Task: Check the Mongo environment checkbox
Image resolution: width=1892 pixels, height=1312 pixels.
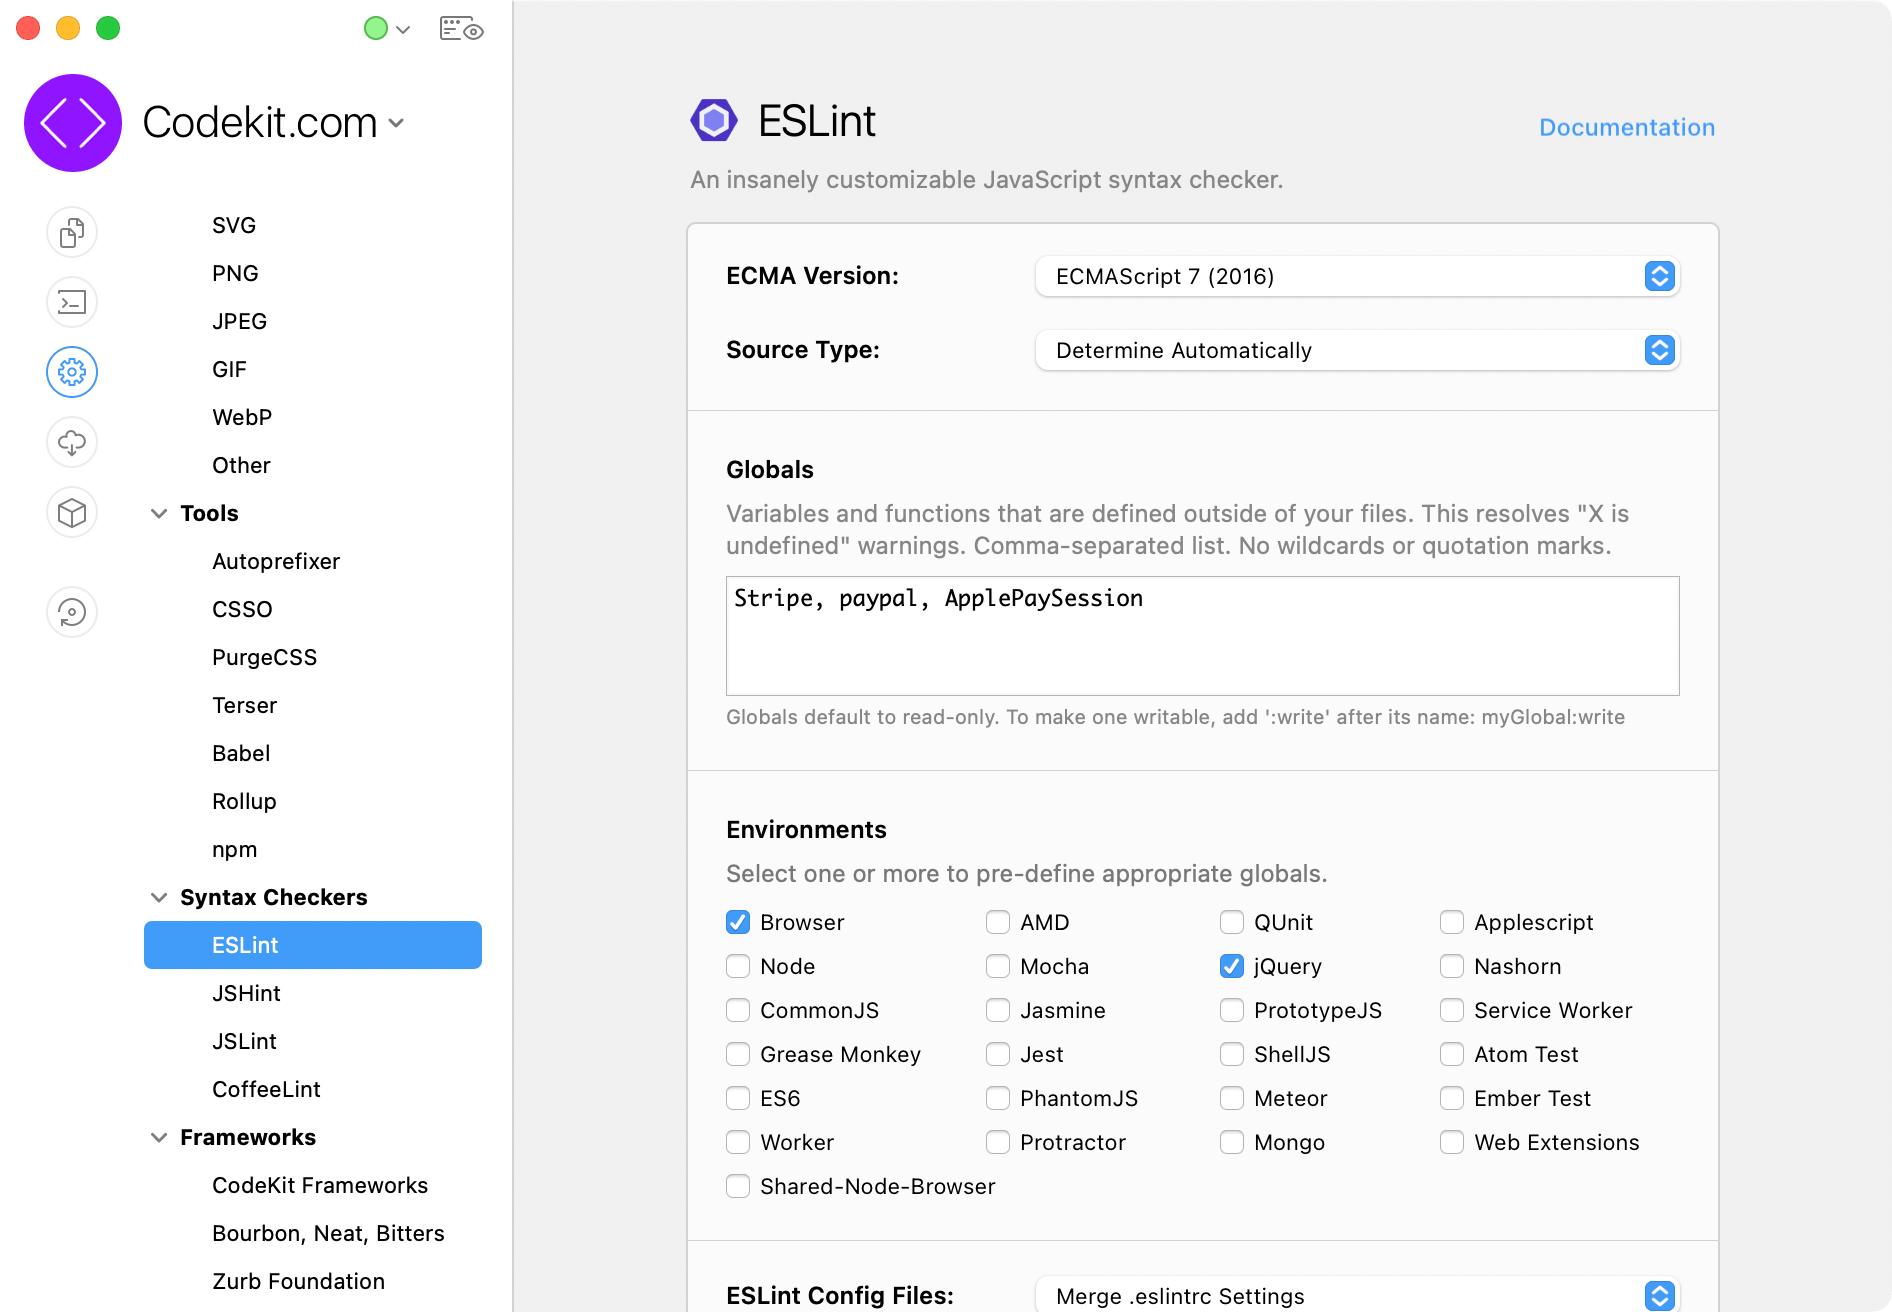Action: pyautogui.click(x=1232, y=1142)
